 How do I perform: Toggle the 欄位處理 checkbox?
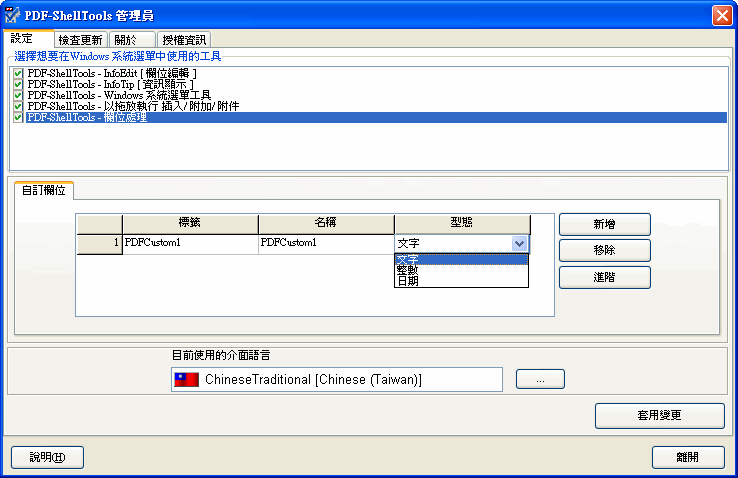18,117
